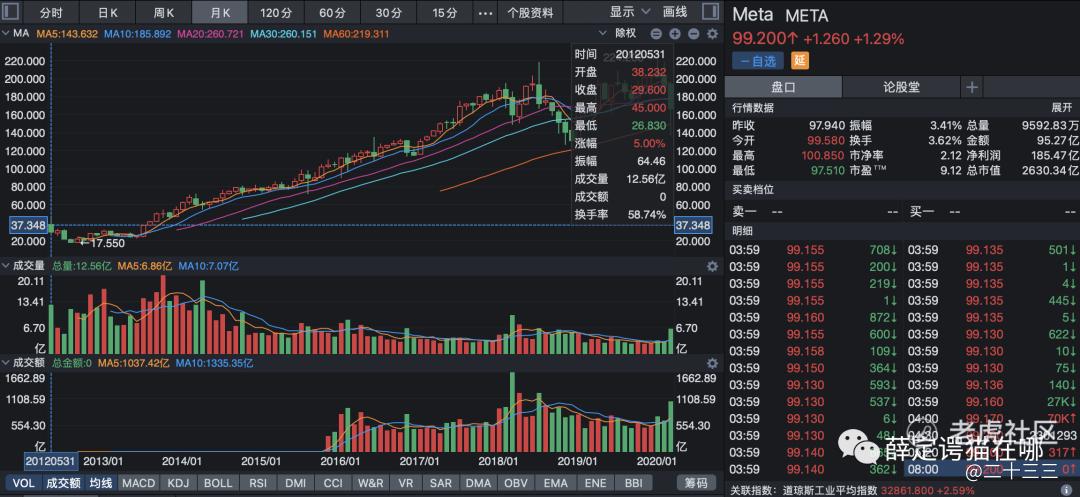Remove META from 自选 watchlist
The height and width of the screenshot is (497, 1080).
click(x=759, y=61)
